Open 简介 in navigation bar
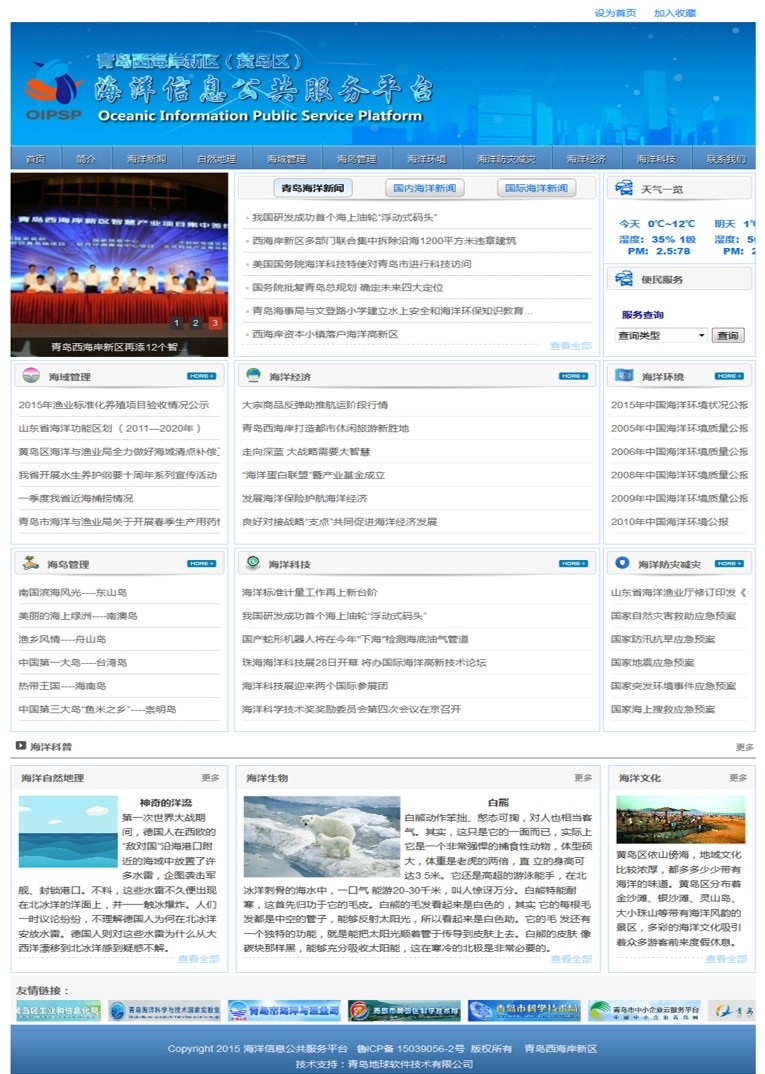Viewport: 765px width, 1074px height. (x=86, y=159)
